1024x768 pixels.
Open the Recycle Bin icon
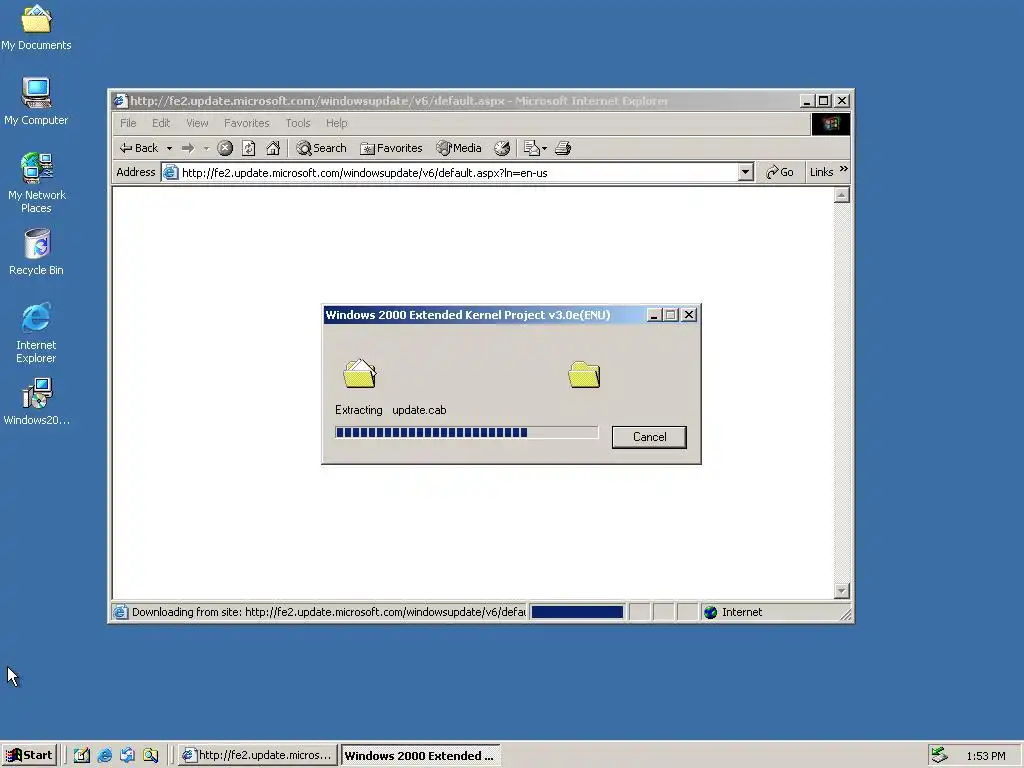pyautogui.click(x=36, y=252)
